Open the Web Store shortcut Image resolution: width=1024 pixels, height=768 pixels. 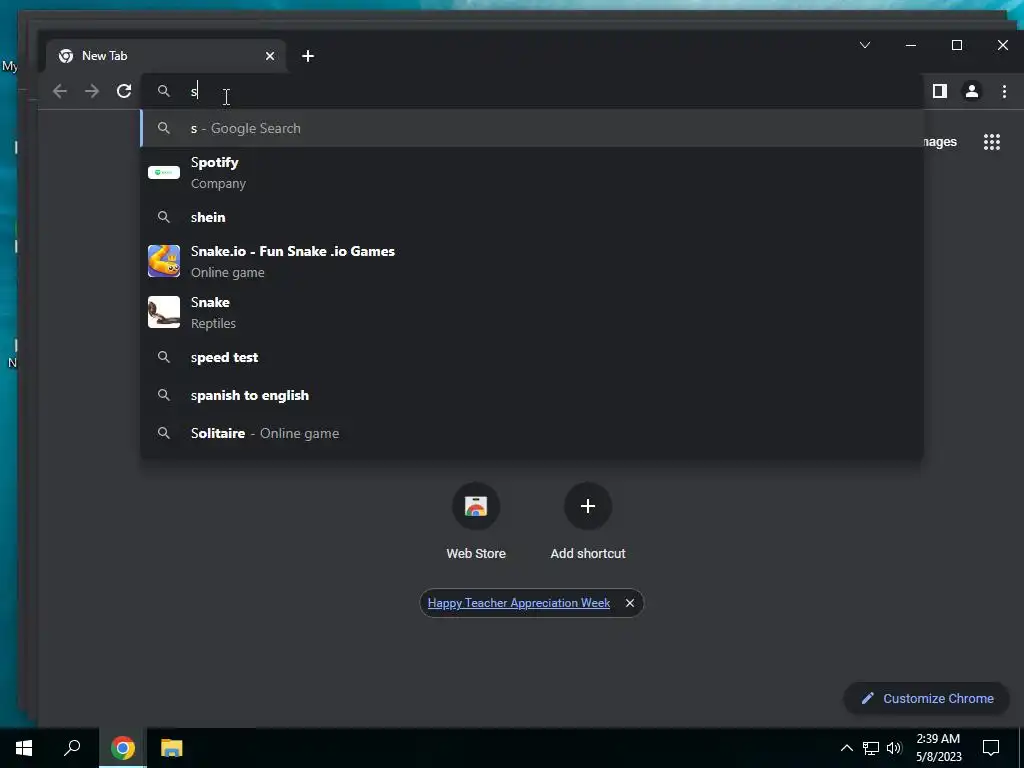(x=476, y=522)
